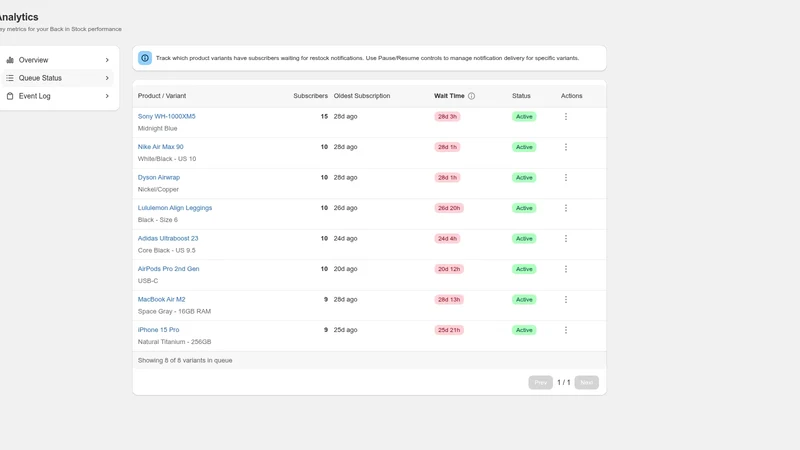Click the Core Black - US 9.5 variant text
This screenshot has height=450, width=800.
pos(166,251)
